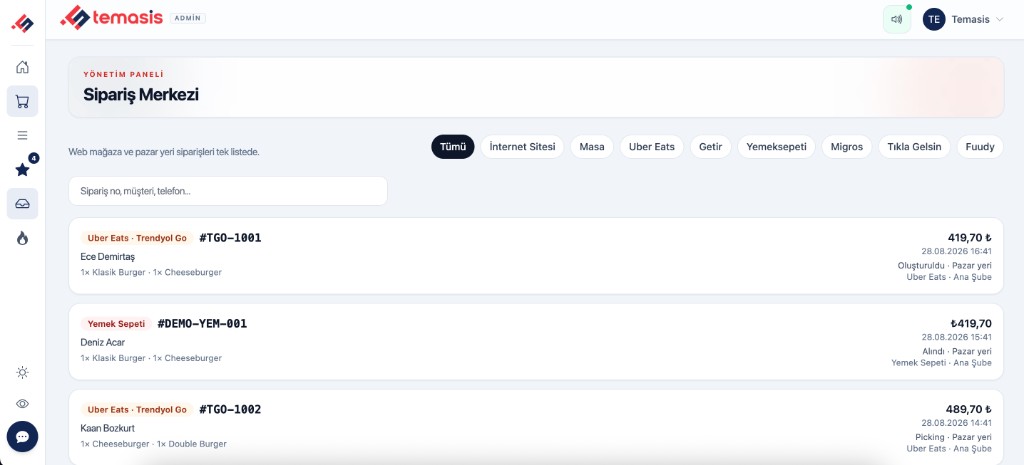Click Uber Eats · Trendyol Go badge on #TGO-1001
Viewport: 1024px width, 465px height.
pos(137,238)
